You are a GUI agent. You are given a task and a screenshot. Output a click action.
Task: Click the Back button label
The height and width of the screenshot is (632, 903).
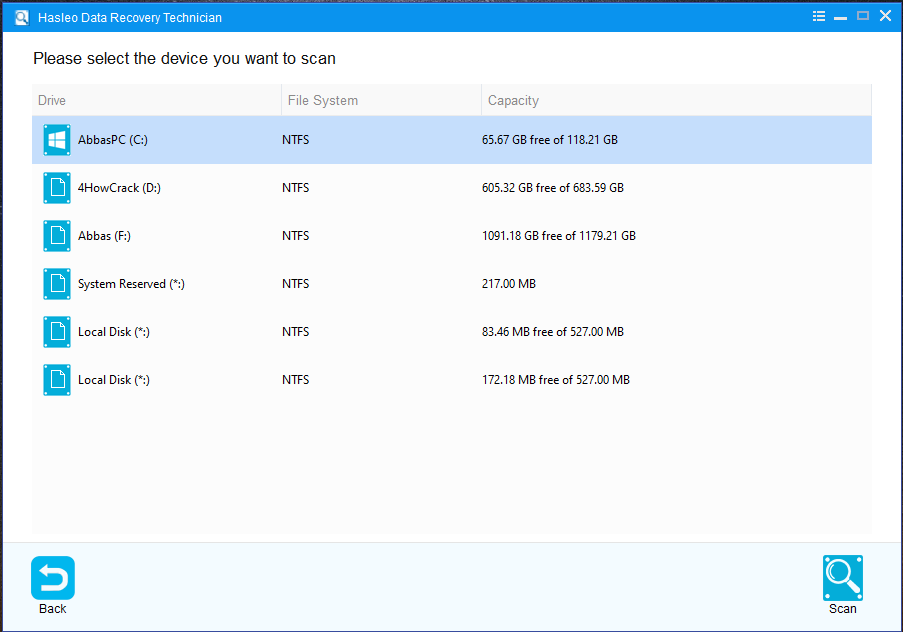[x=52, y=609]
